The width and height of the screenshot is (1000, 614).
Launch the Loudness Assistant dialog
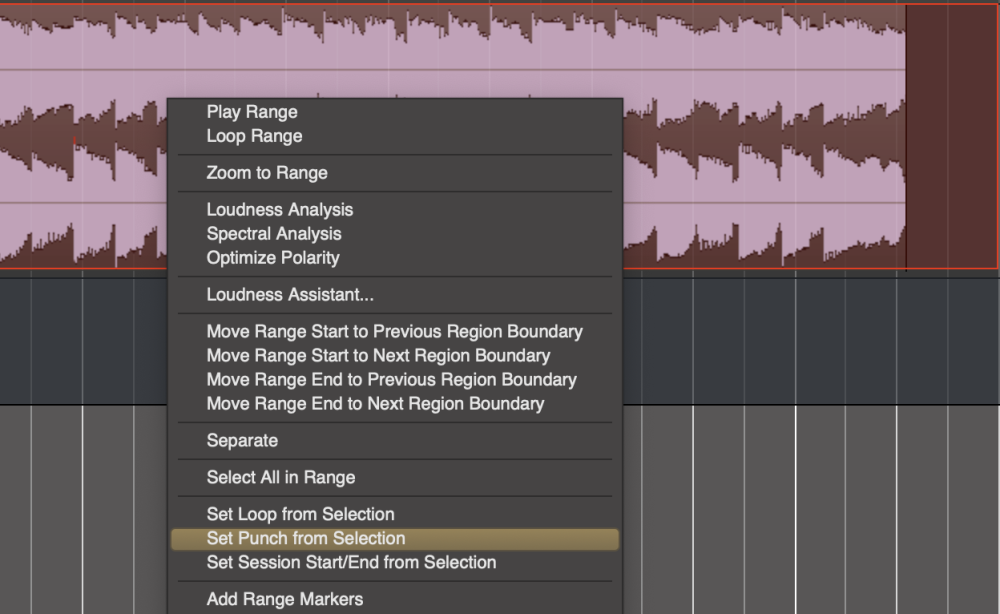[282, 294]
